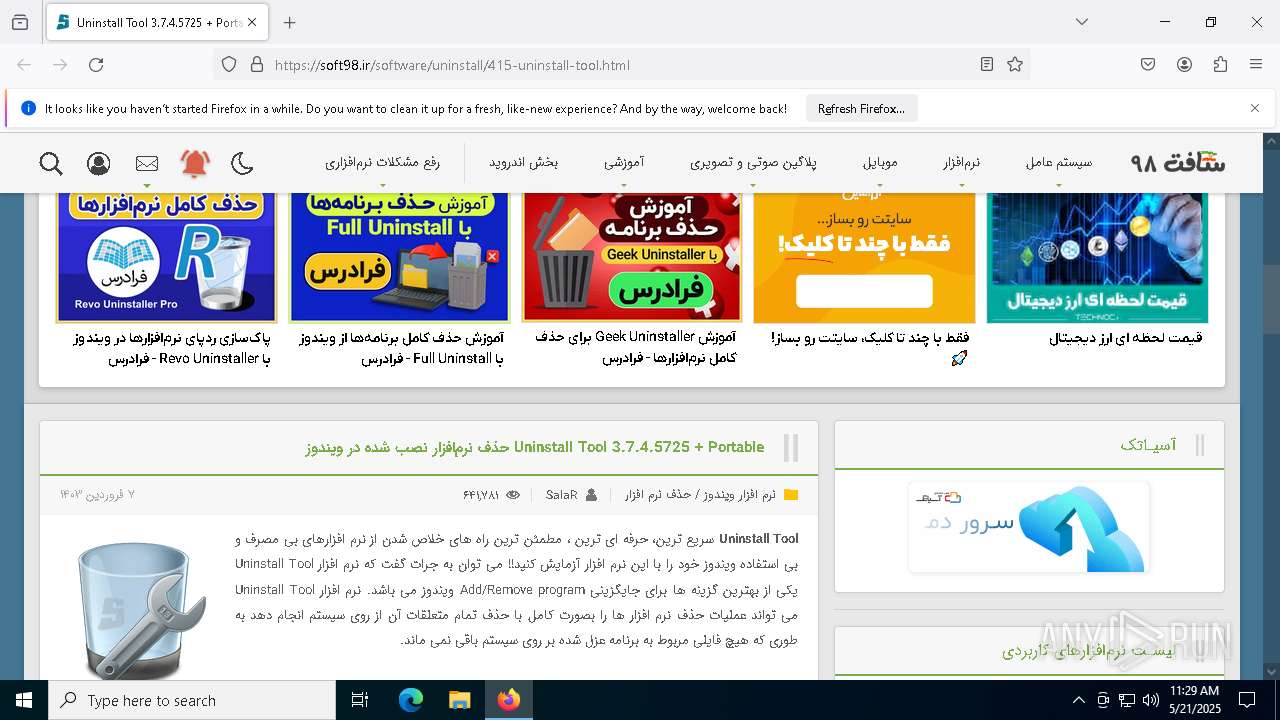
Task: Focus the Windows taskbar search box
Action: 192,700
